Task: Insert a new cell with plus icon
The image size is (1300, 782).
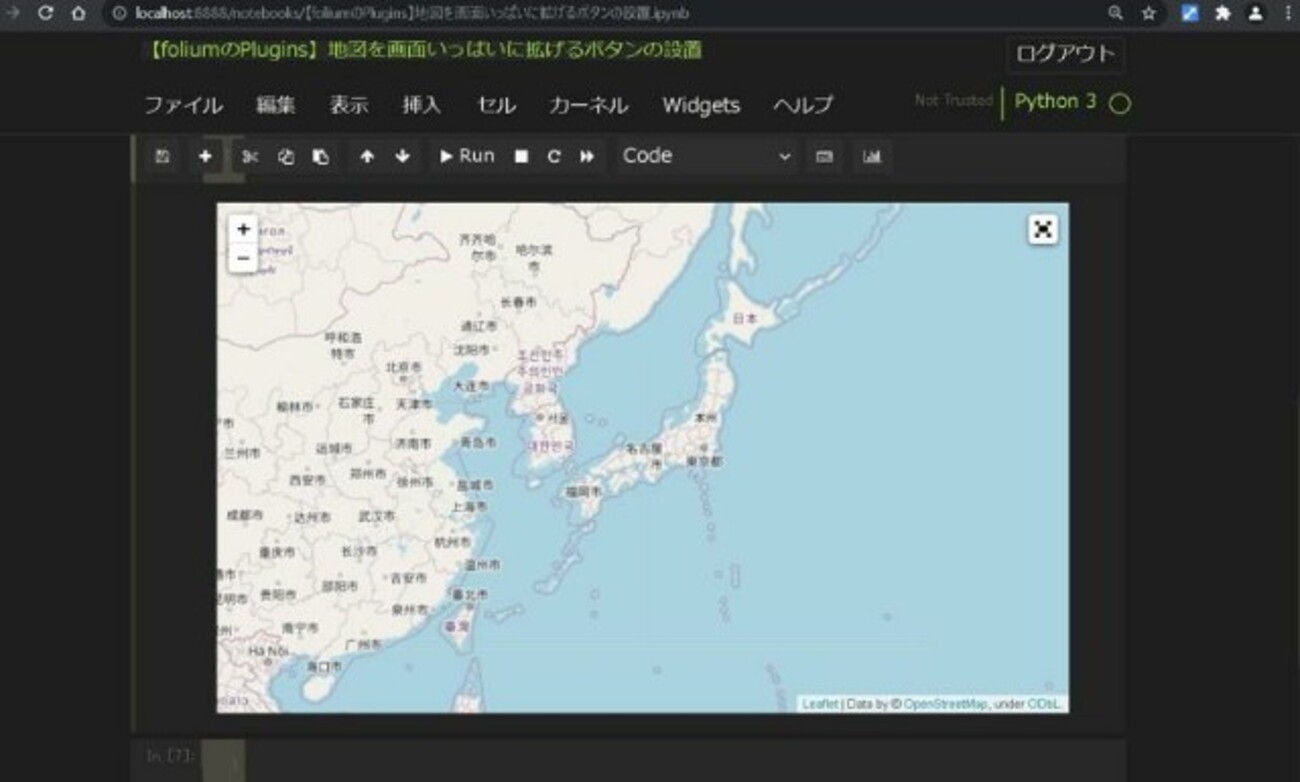Action: pos(205,156)
